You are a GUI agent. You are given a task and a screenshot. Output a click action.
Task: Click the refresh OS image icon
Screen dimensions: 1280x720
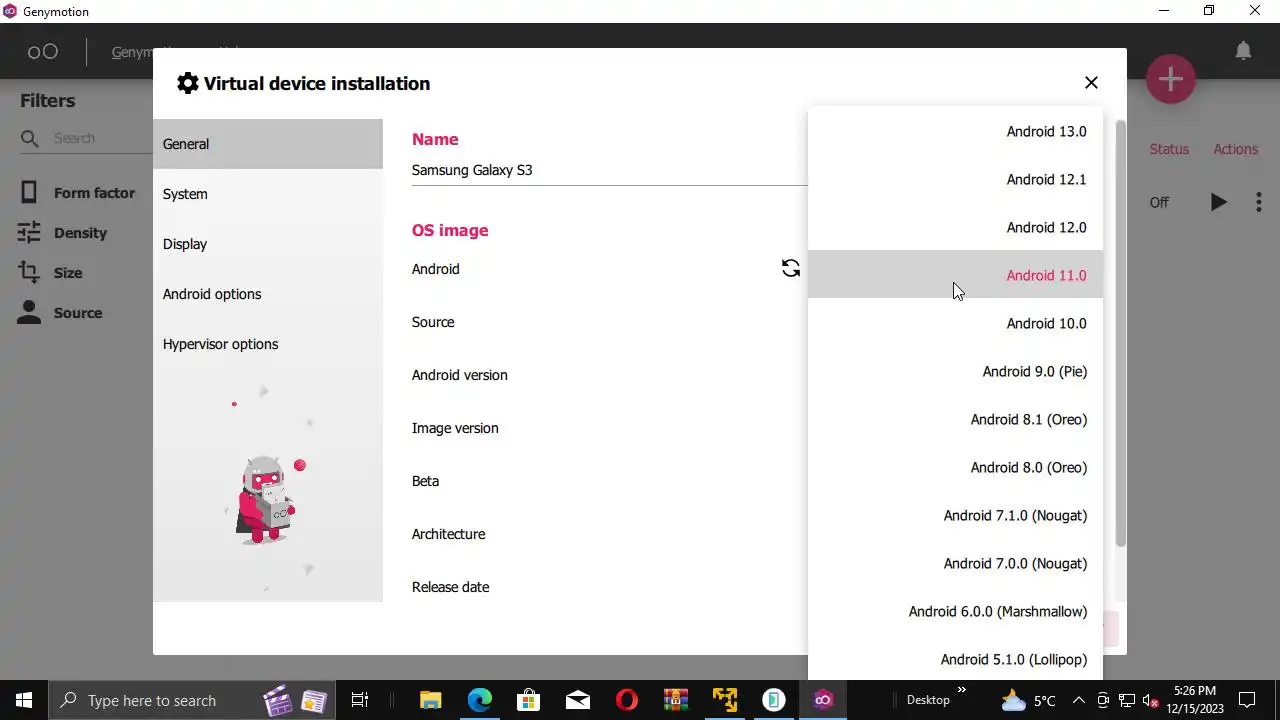(x=790, y=268)
